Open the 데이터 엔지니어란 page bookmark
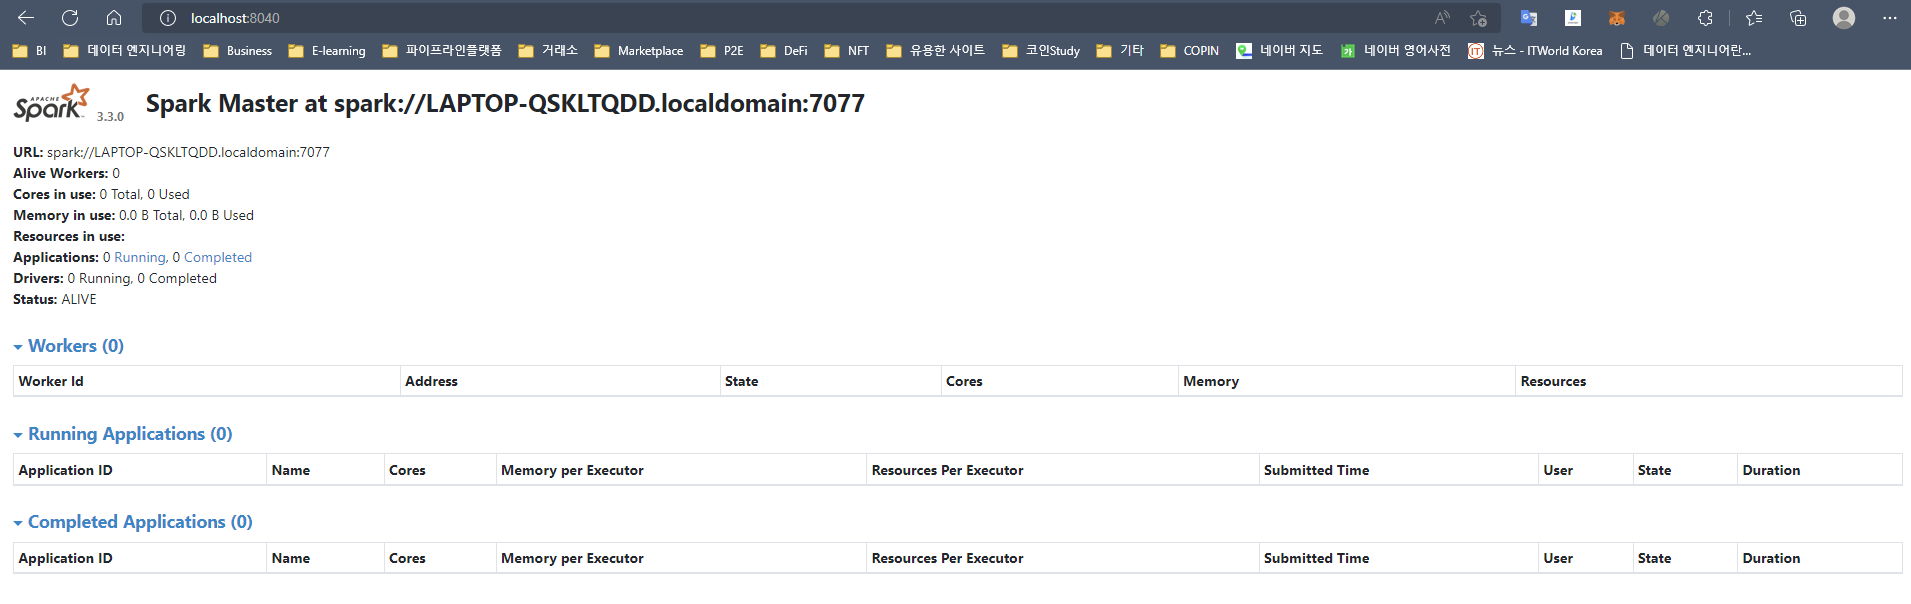The width and height of the screenshot is (1911, 604). pos(1686,50)
